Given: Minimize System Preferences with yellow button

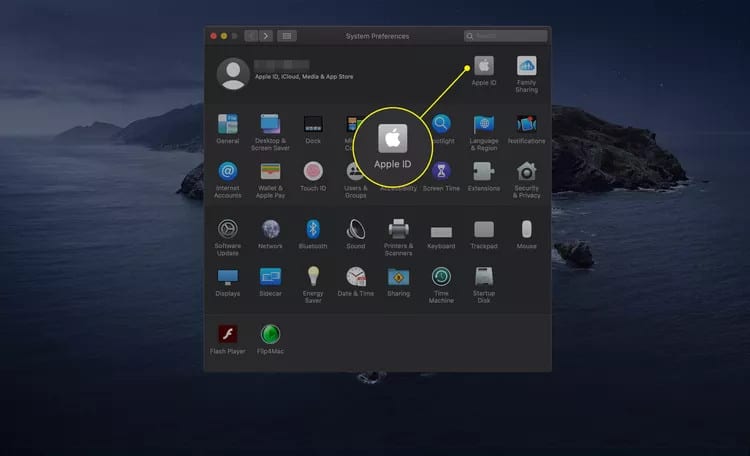Looking at the screenshot, I should pos(224,36).
